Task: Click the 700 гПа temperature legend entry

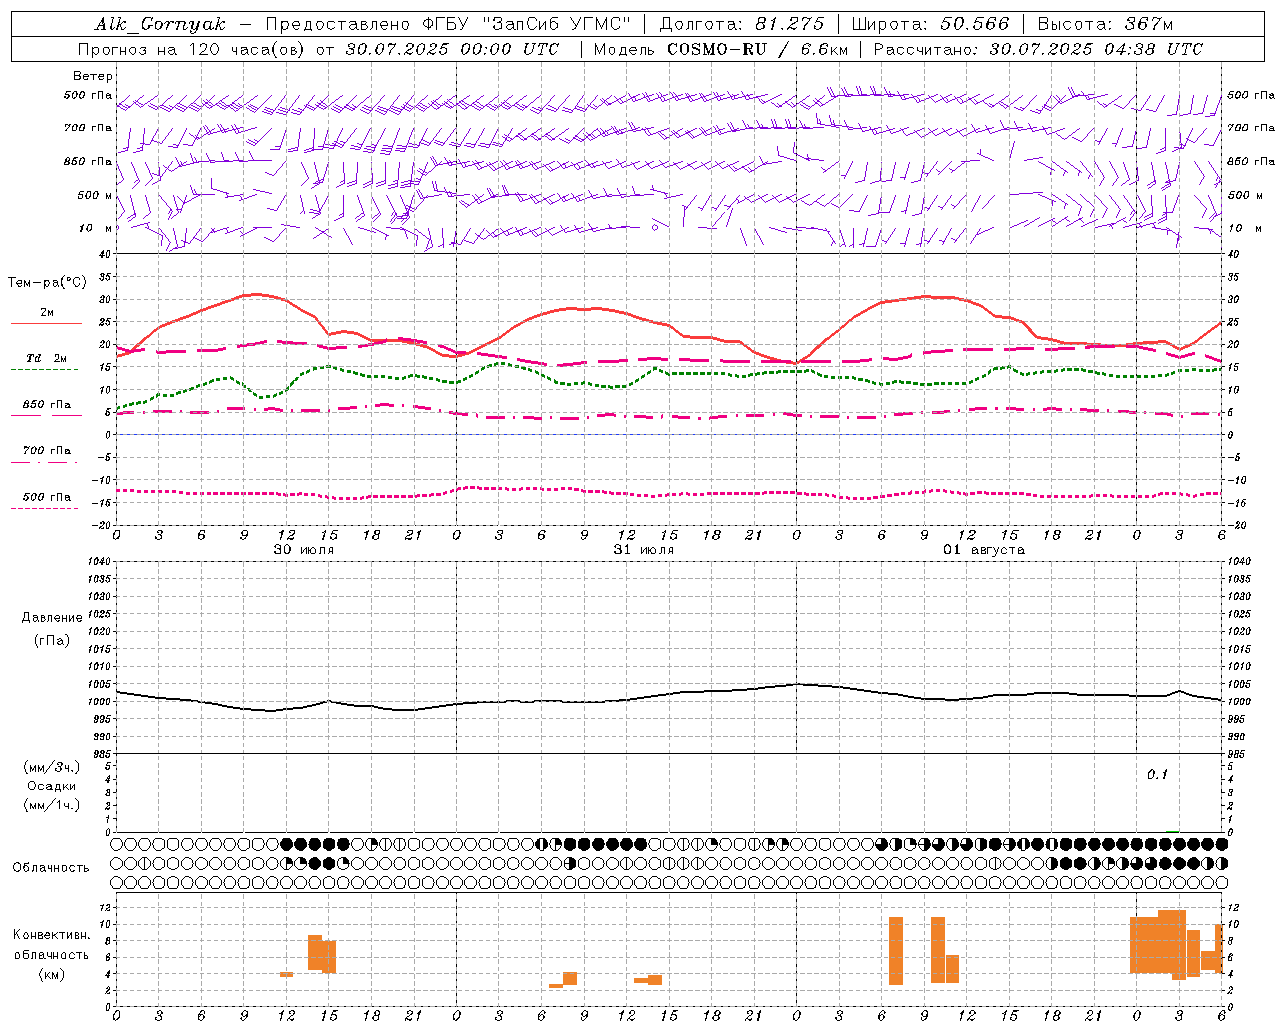Action: coord(47,451)
